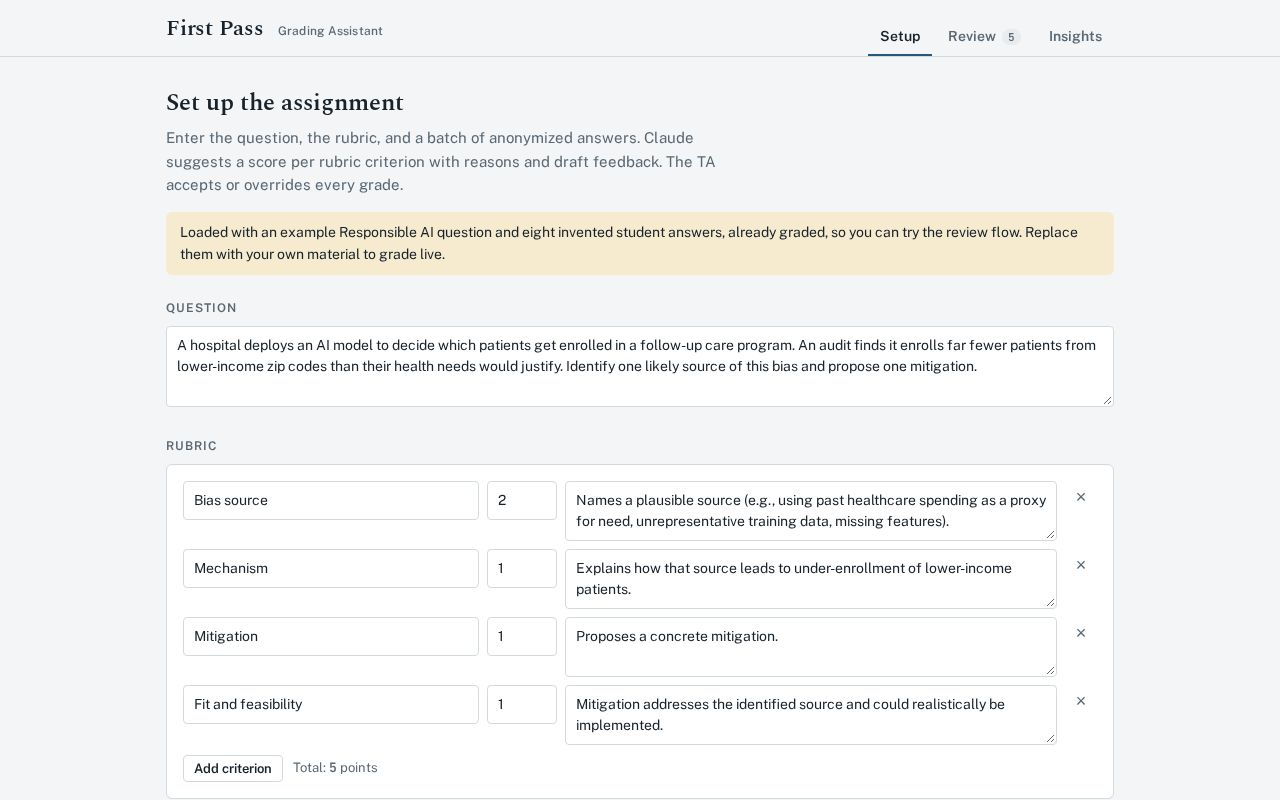Remove the Bias source criterion

point(1081,497)
